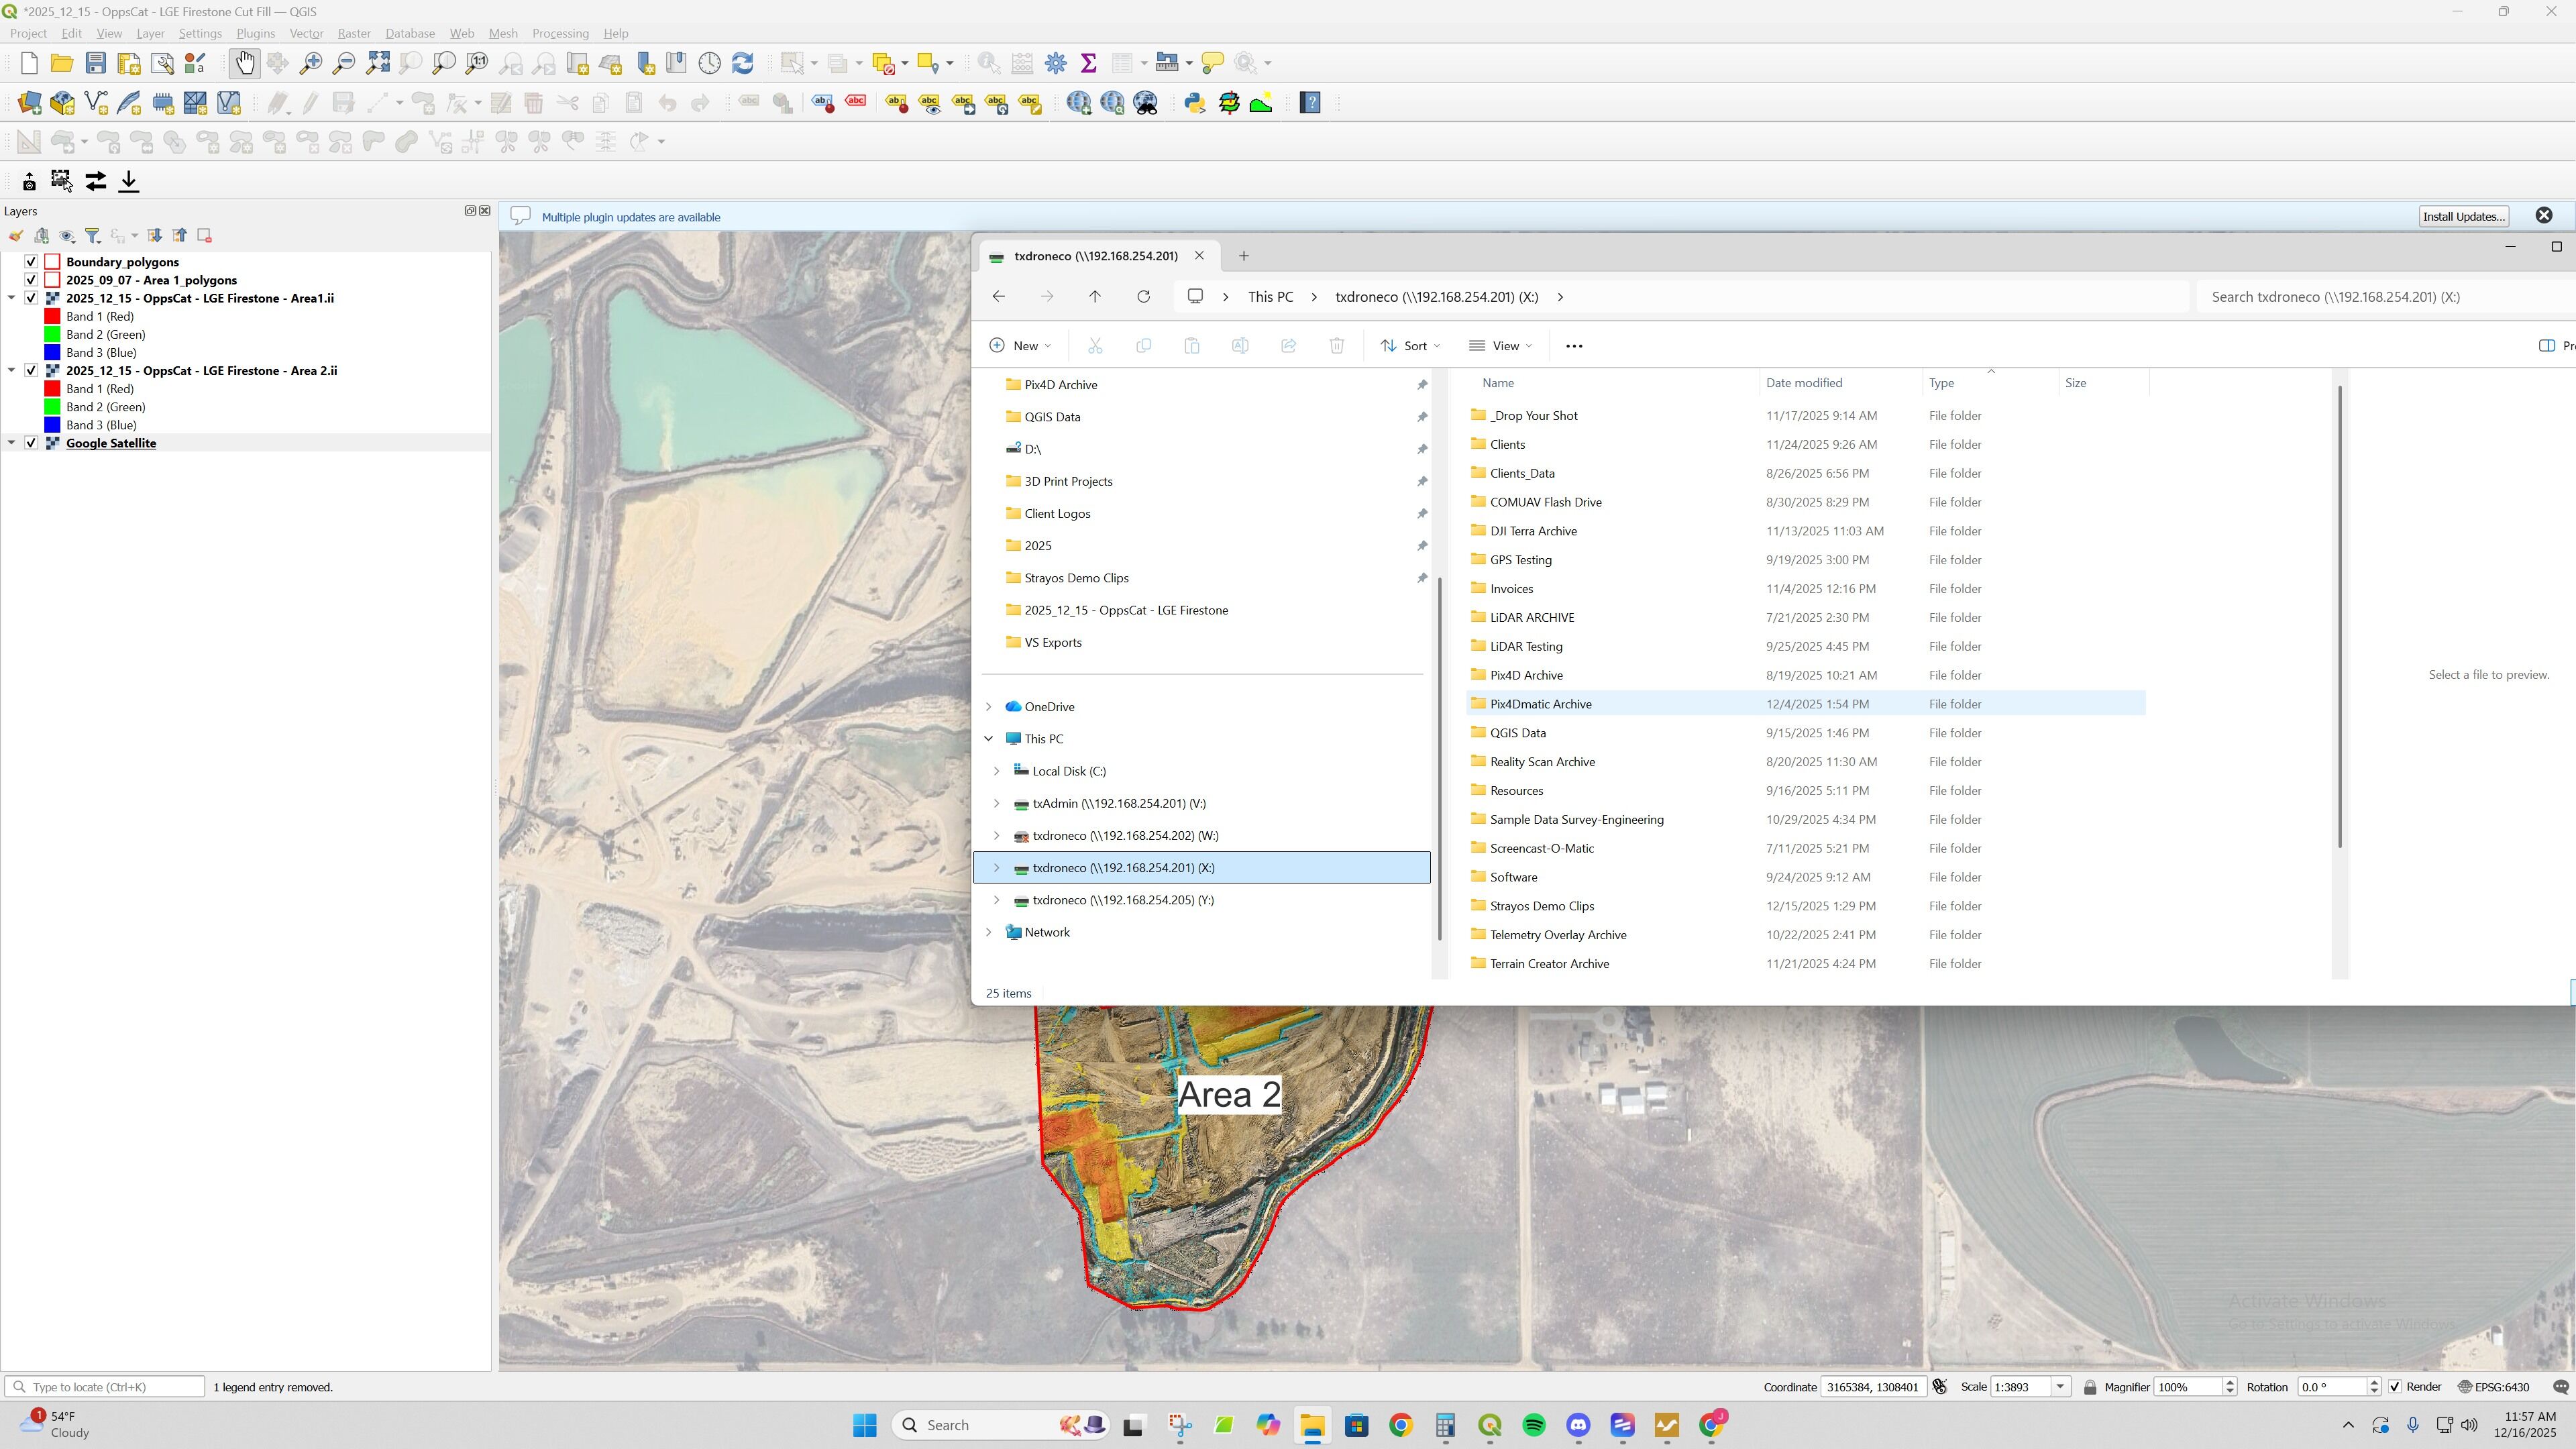Screen dimensions: 2576x1449
Task: Click the Add Group icon in Layers
Action: coord(42,236)
